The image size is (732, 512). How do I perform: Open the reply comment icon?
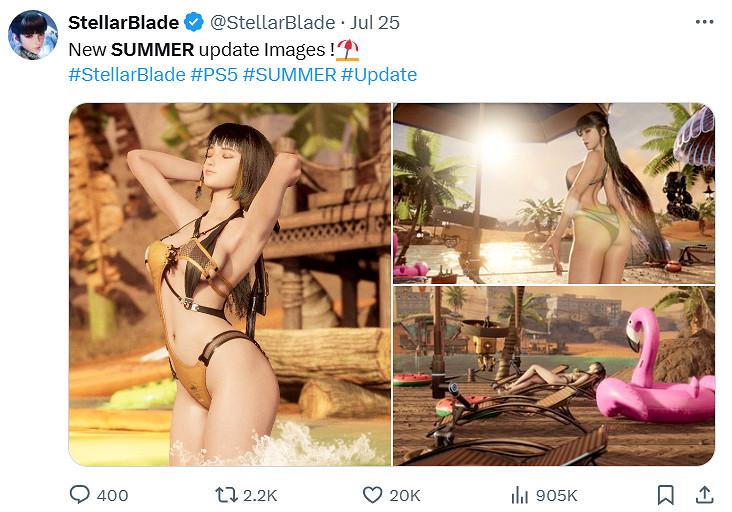point(79,495)
